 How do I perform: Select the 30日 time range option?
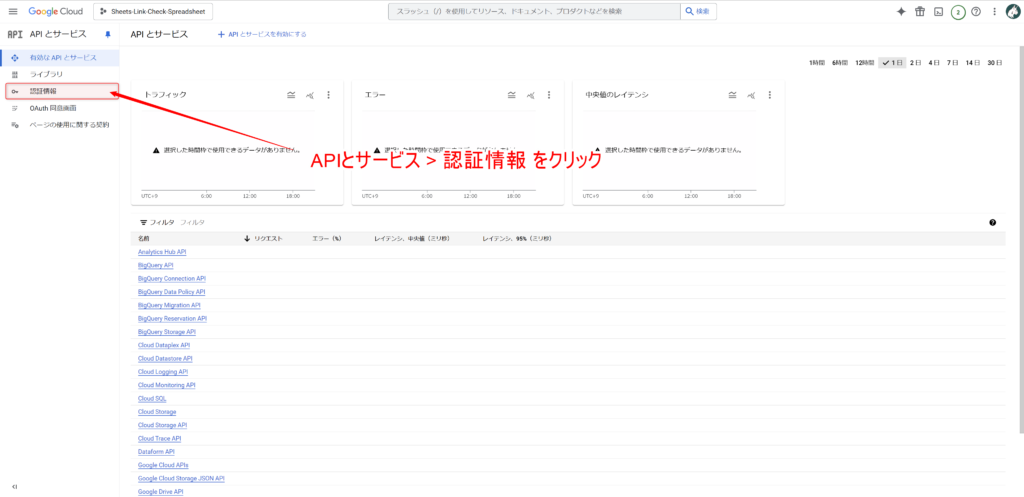[x=994, y=63]
